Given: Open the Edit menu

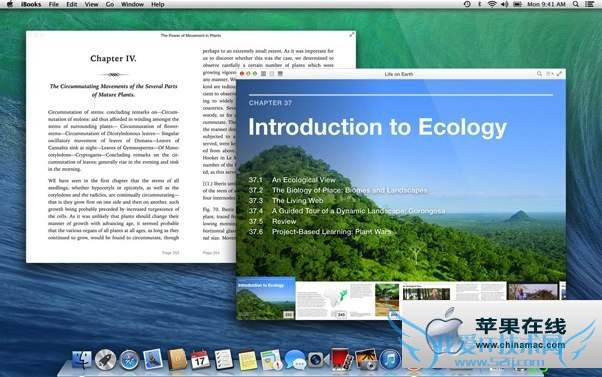Looking at the screenshot, I should click(72, 4).
